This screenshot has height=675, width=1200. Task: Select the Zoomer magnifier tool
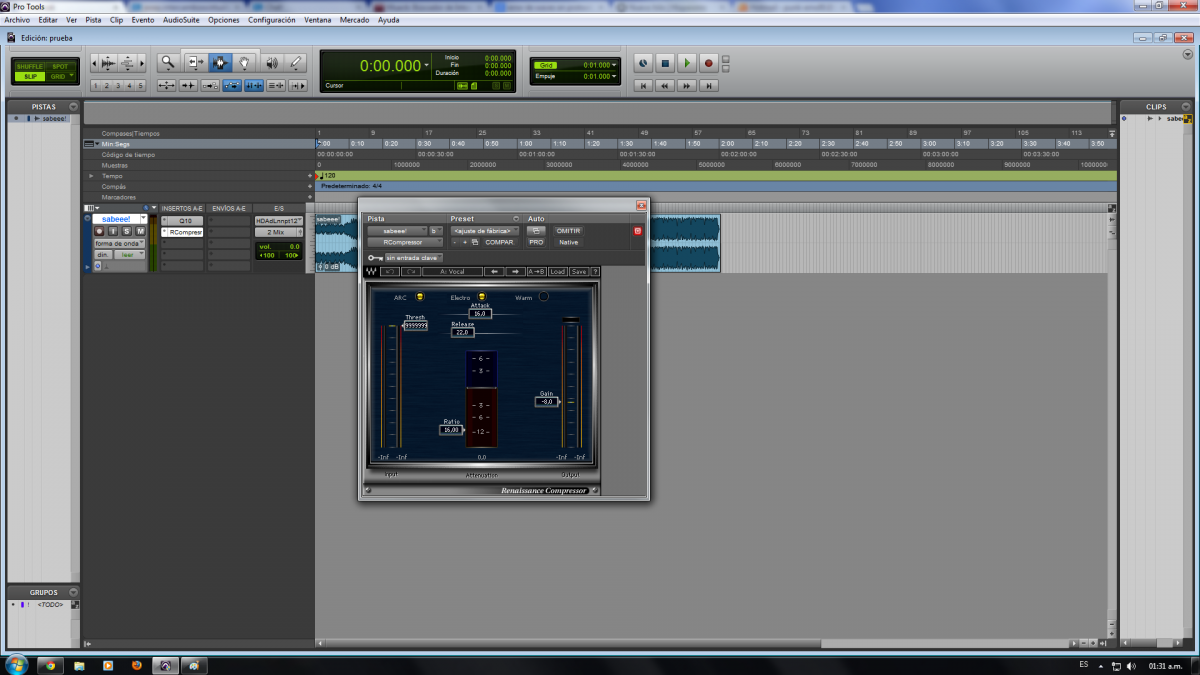[x=168, y=63]
